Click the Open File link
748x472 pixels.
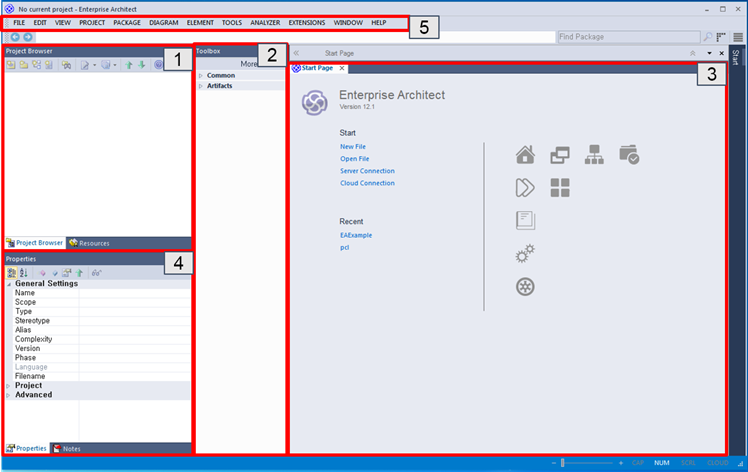click(x=354, y=158)
